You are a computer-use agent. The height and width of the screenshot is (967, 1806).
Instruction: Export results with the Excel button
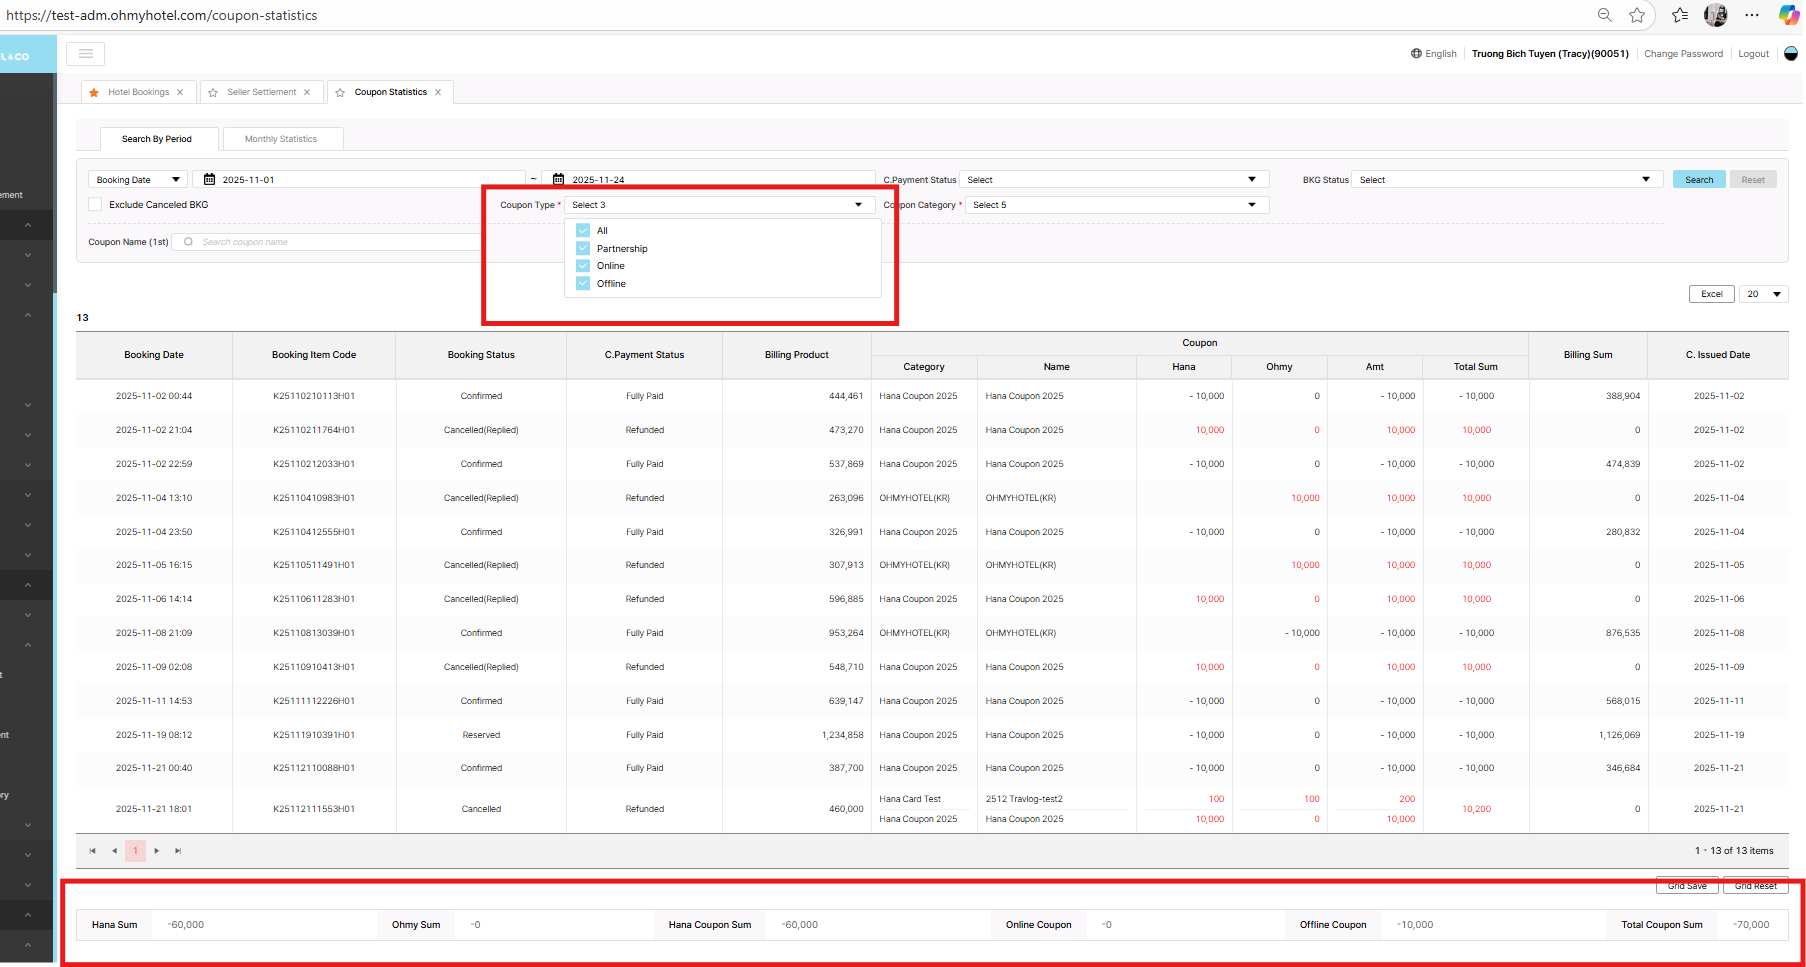pos(1711,294)
